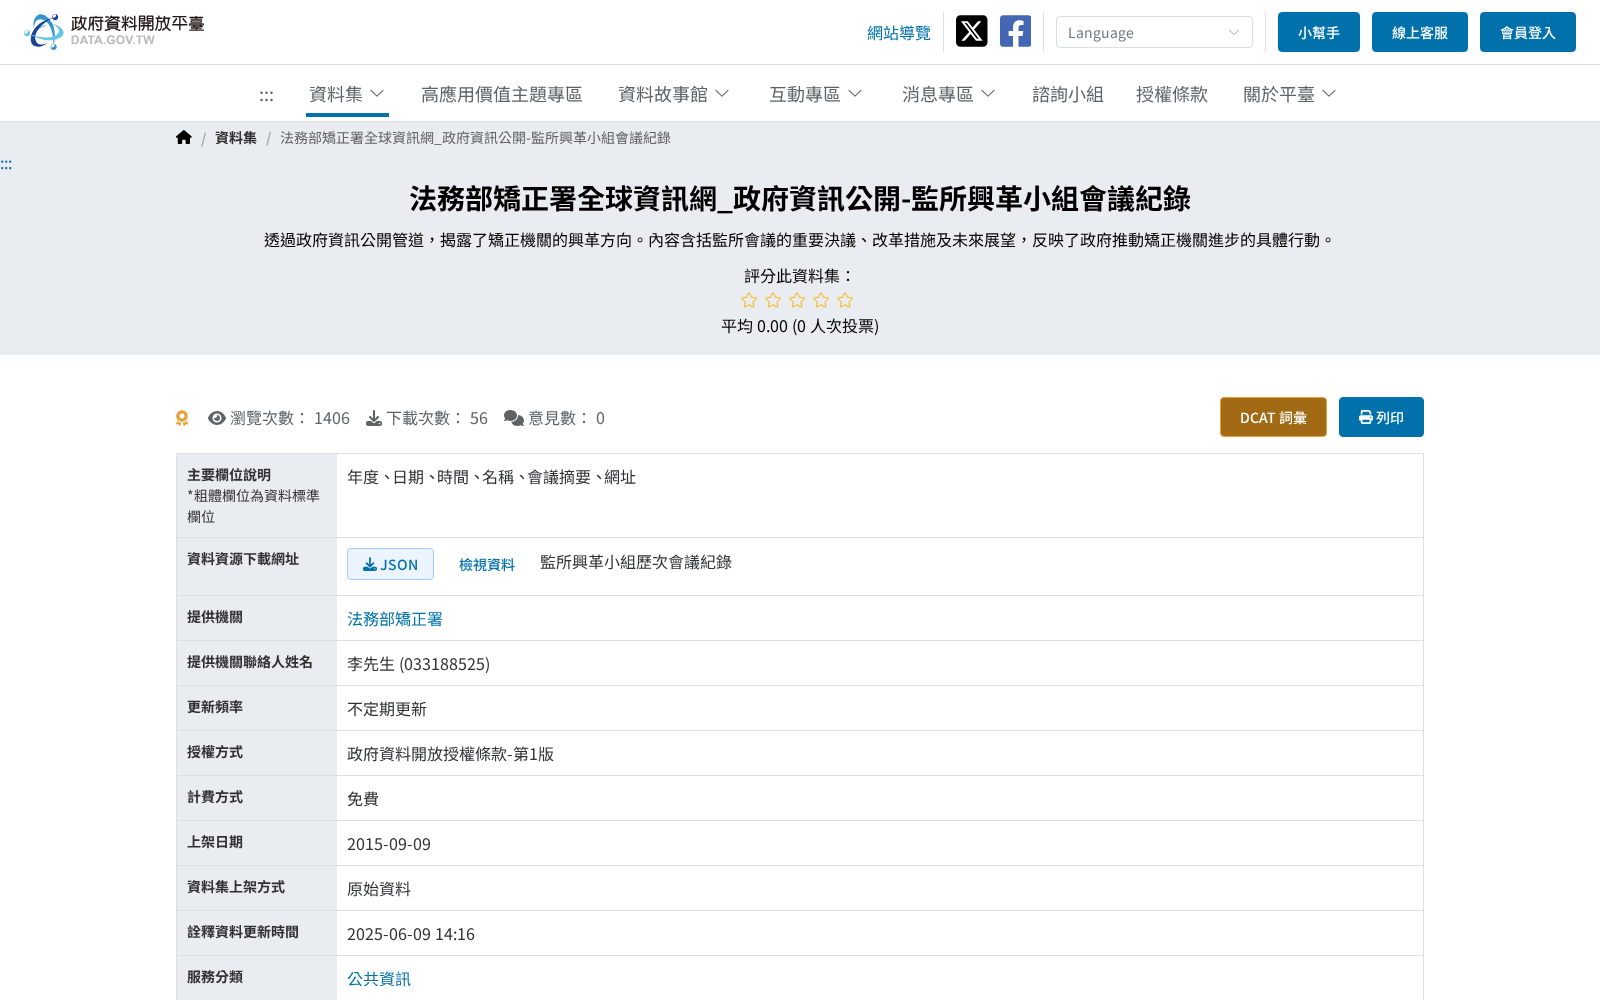Viewport: 1600px width, 1000px height.
Task: Rate dataset three stars
Action: 797,300
